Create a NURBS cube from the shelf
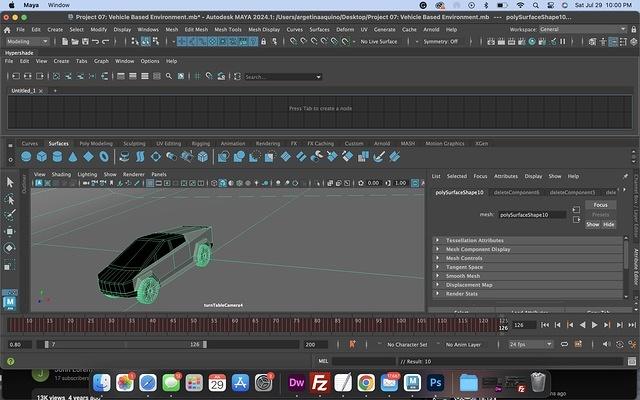640x400 pixels. (x=42, y=156)
